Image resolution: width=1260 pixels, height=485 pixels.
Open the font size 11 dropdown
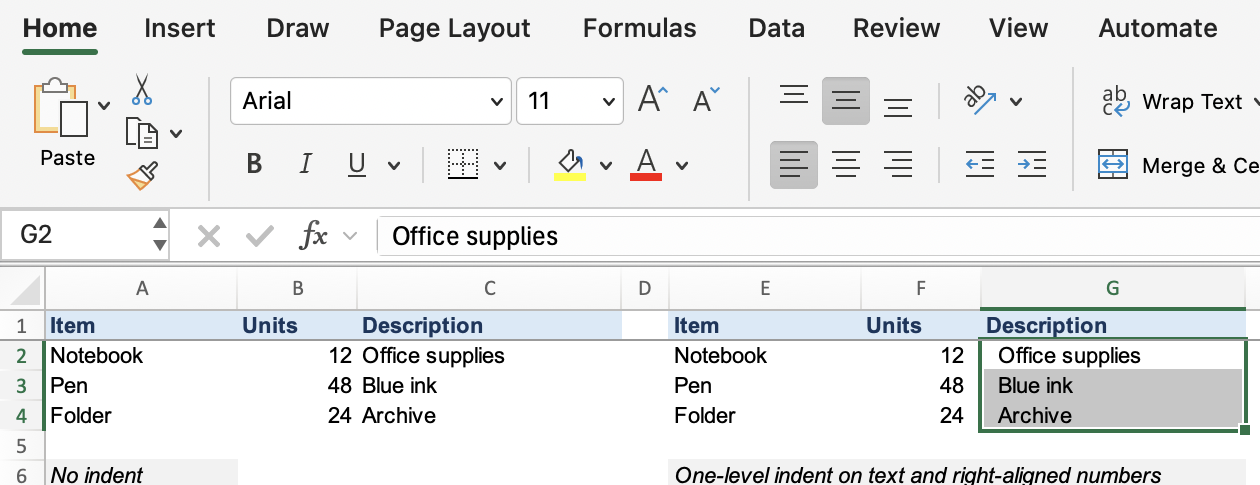(608, 101)
